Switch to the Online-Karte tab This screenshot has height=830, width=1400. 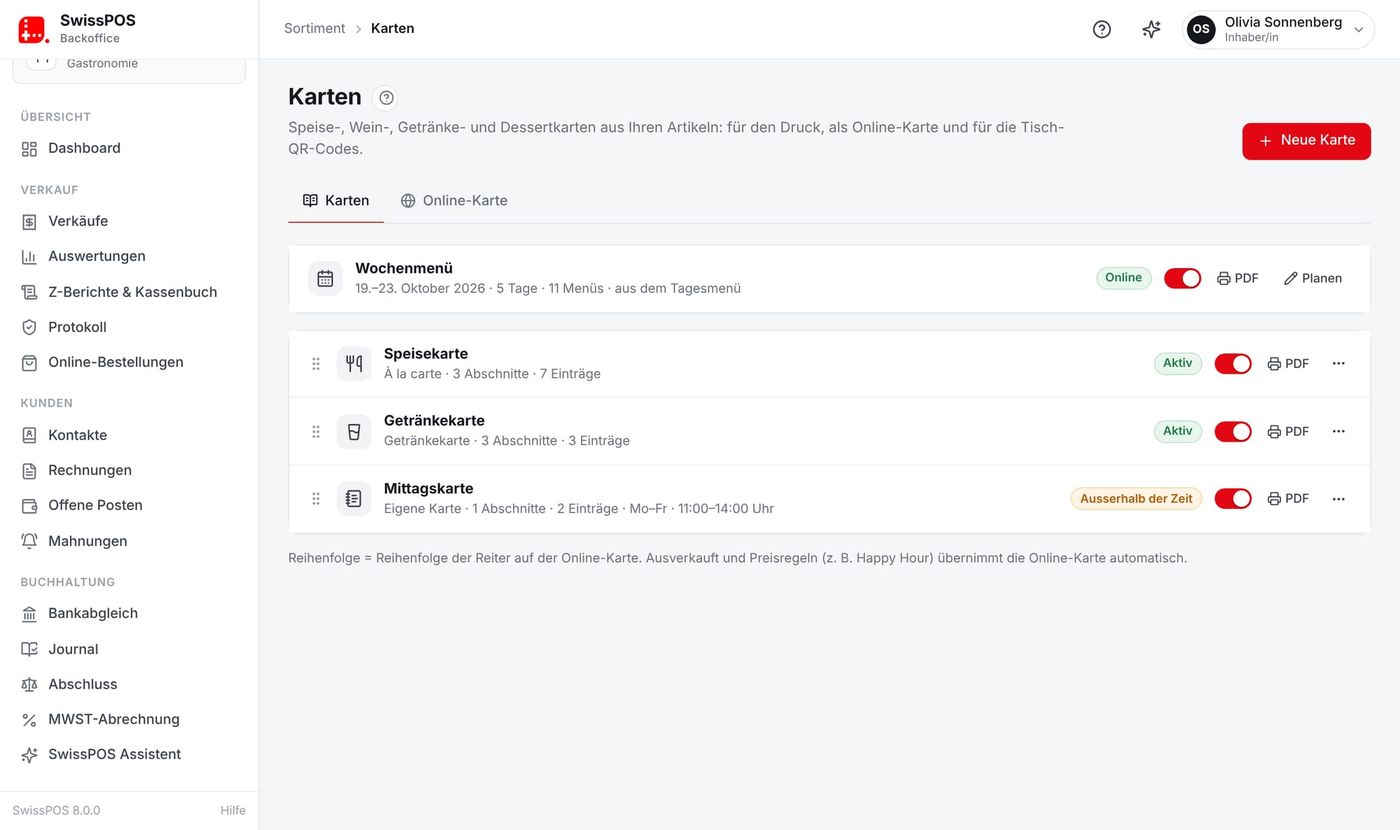click(454, 200)
